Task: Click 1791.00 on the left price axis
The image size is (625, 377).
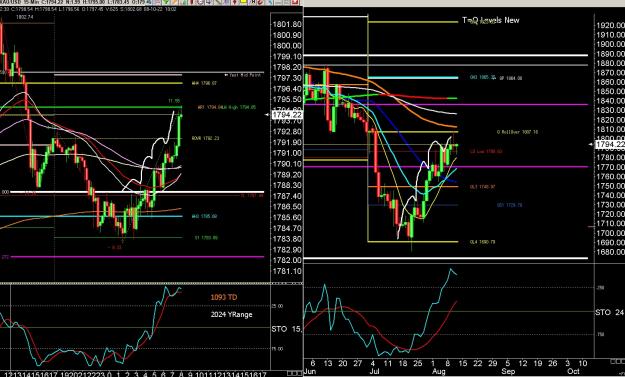Action: tap(287, 153)
